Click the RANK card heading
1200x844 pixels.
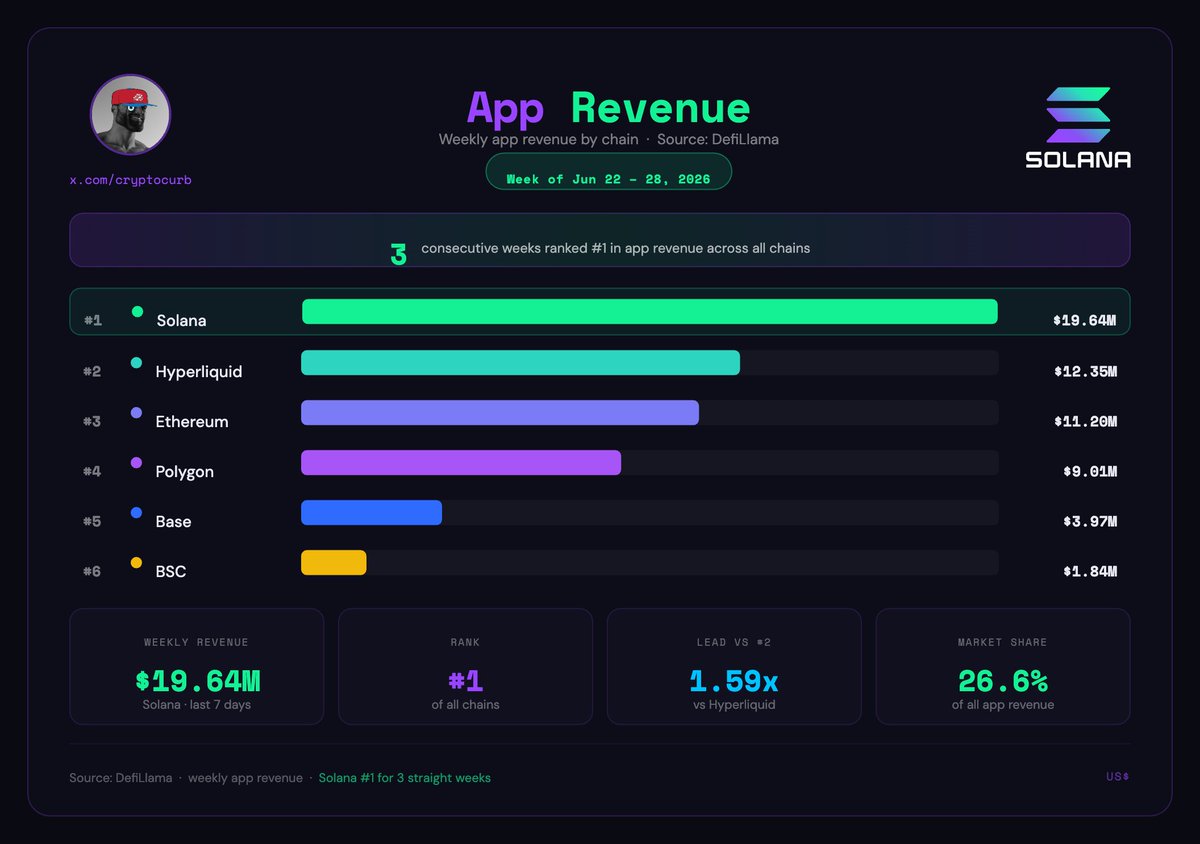point(466,642)
